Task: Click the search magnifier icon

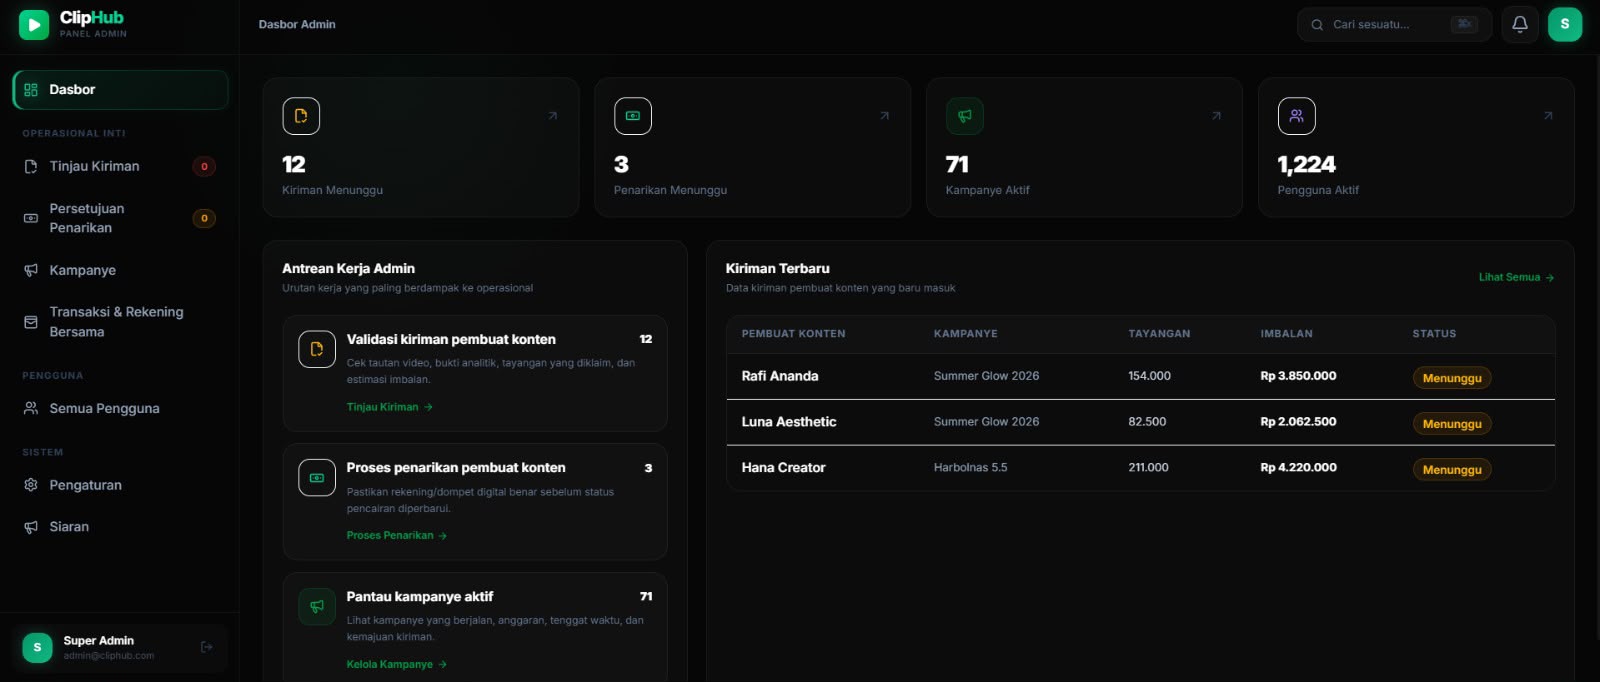Action: click(x=1317, y=25)
